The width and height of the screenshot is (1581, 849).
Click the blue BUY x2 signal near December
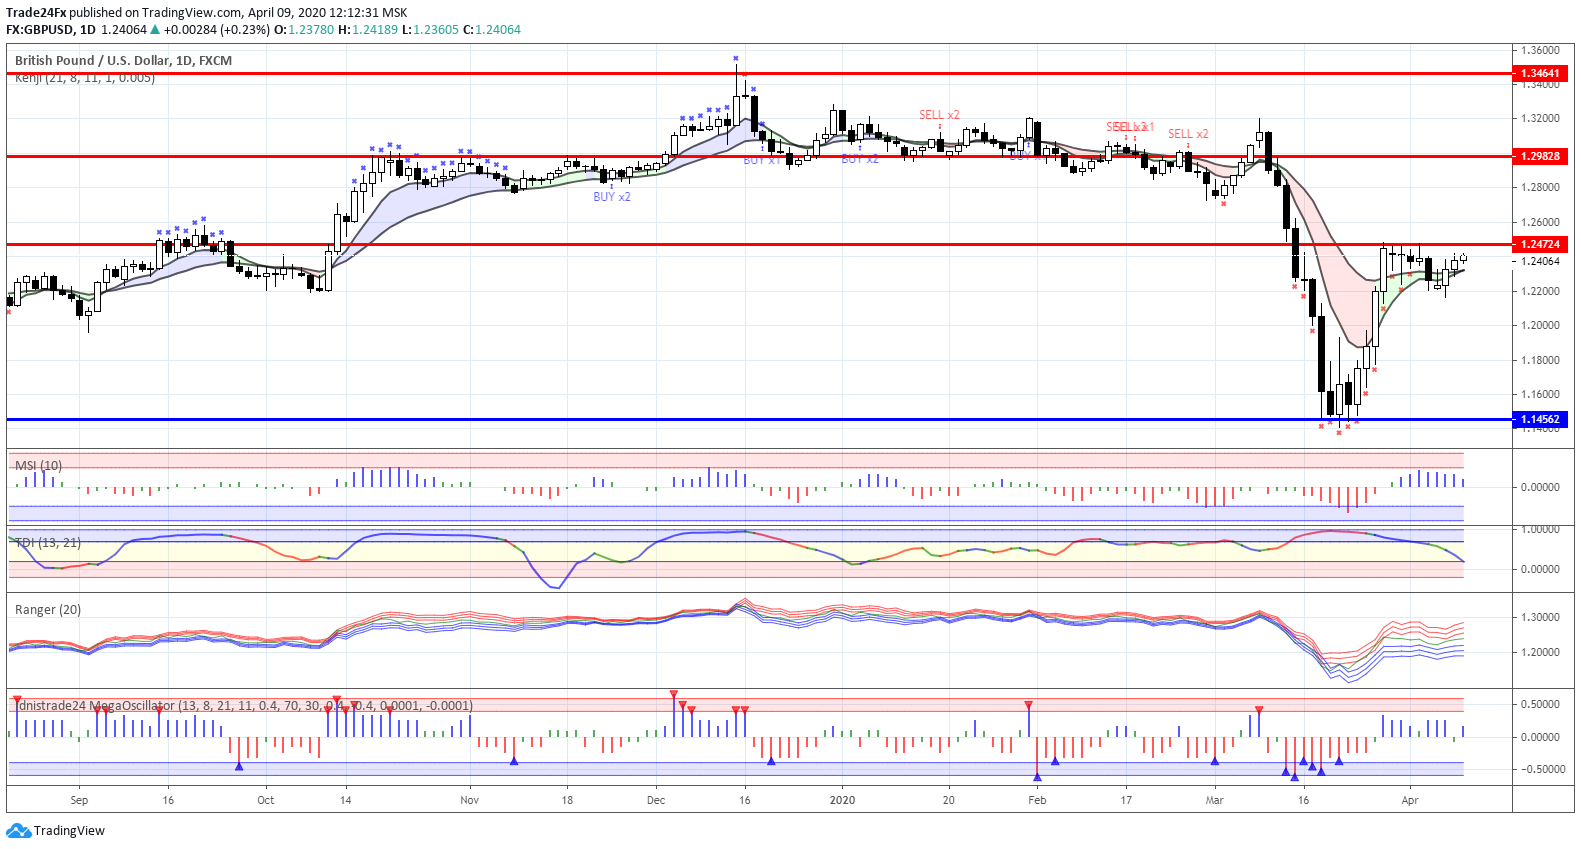612,197
